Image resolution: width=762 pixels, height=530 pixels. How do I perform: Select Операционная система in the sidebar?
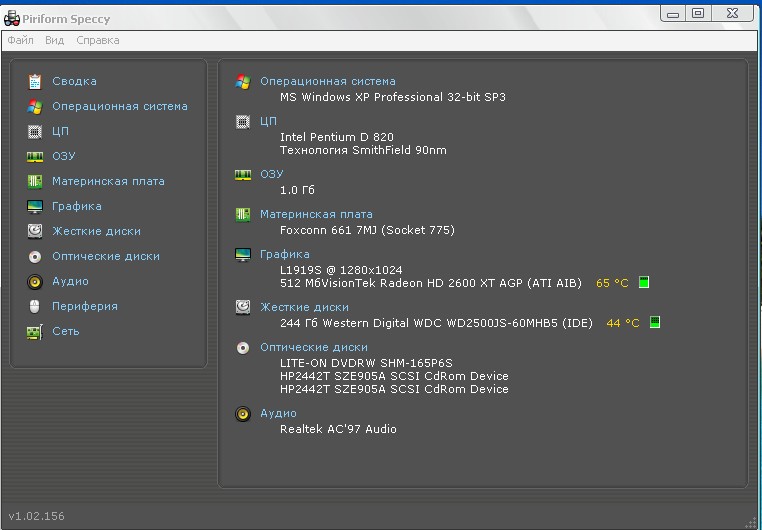click(x=119, y=106)
